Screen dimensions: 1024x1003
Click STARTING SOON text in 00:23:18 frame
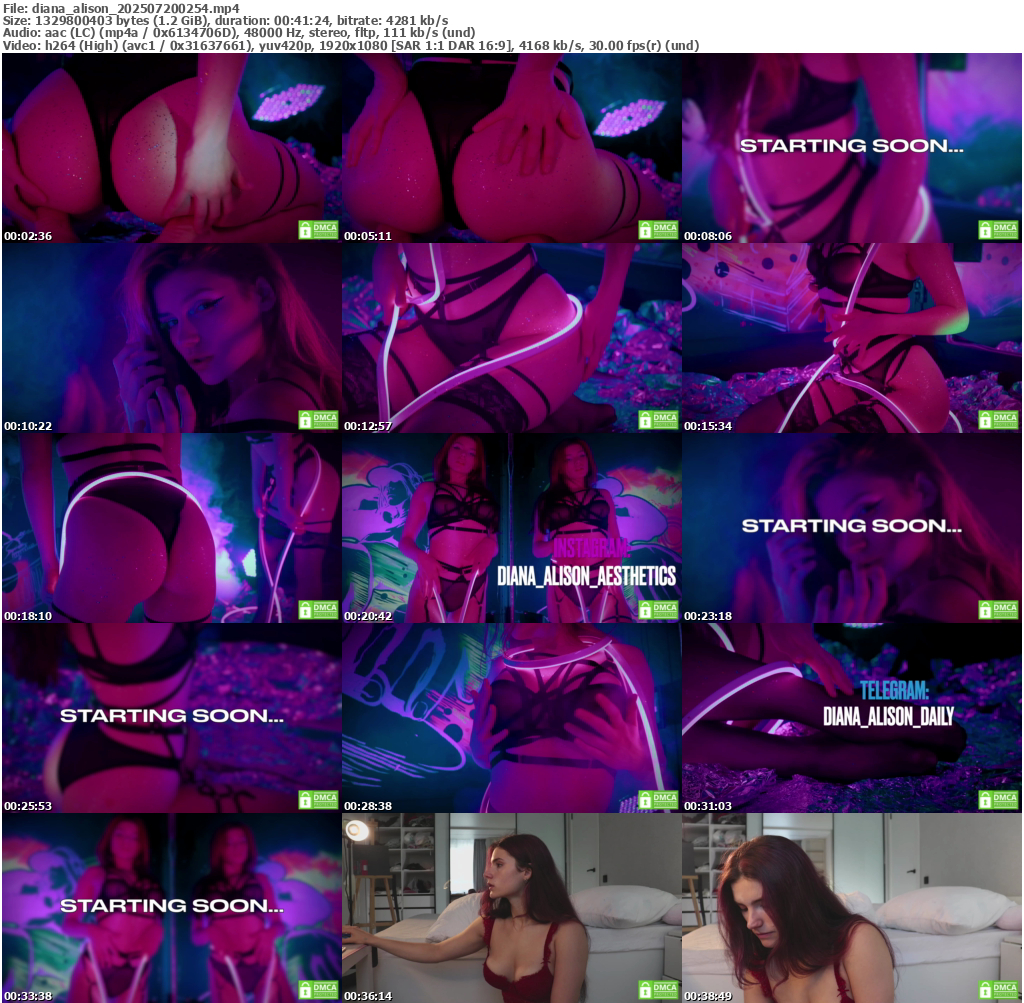852,526
